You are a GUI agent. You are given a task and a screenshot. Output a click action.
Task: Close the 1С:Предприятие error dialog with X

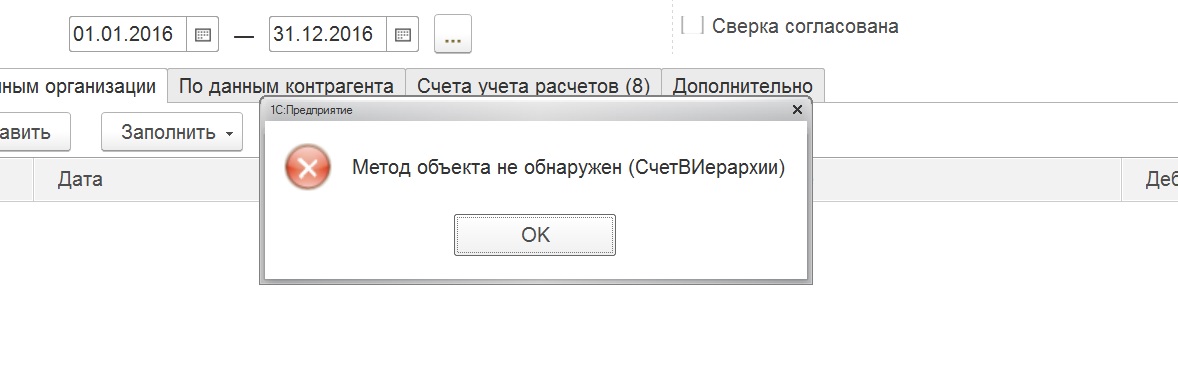pos(797,110)
